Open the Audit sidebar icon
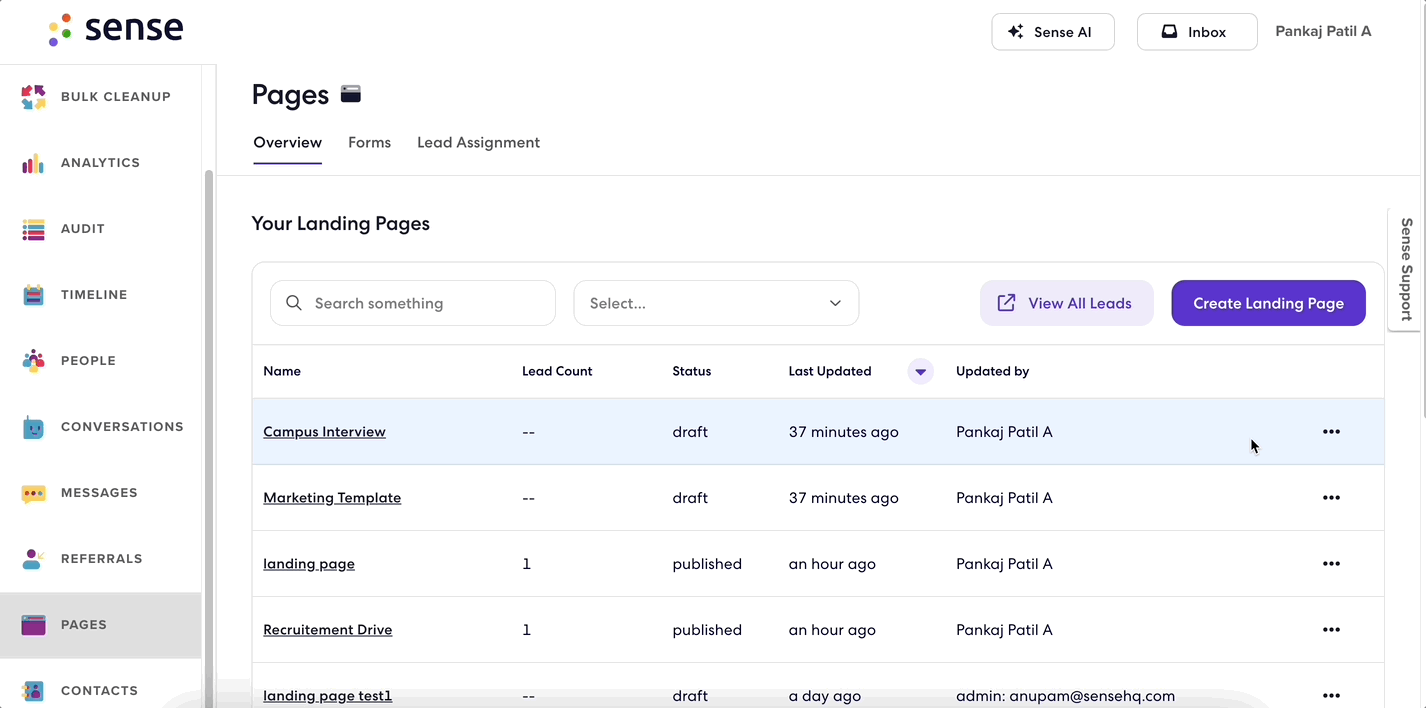The width and height of the screenshot is (1426, 708). (x=33, y=229)
